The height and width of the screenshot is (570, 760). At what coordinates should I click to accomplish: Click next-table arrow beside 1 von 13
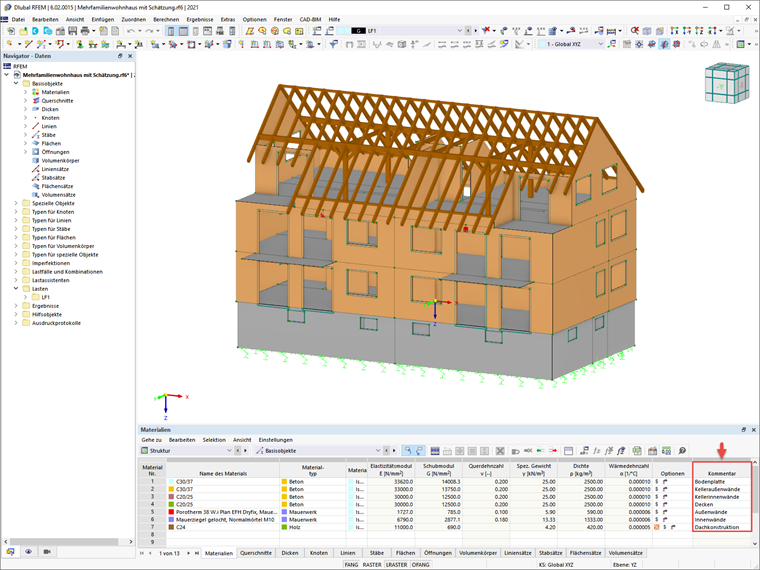click(x=188, y=553)
